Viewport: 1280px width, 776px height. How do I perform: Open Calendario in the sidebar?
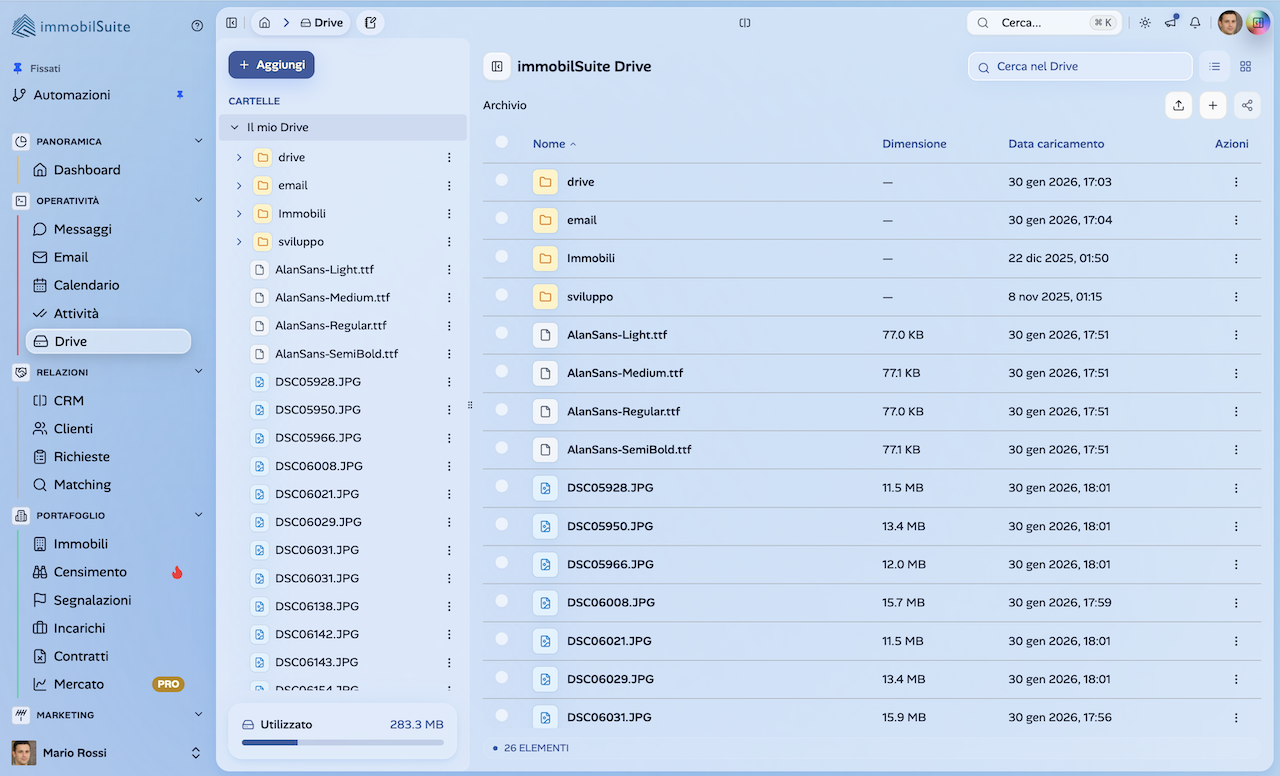tap(86, 285)
